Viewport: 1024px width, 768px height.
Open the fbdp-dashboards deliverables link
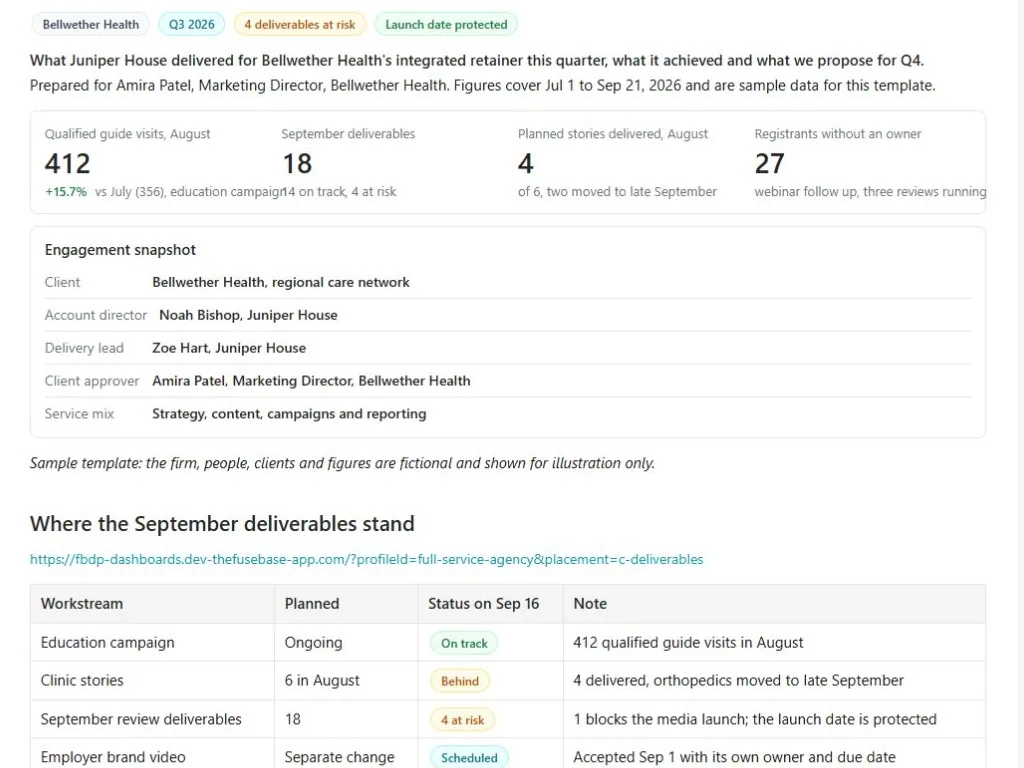(366, 560)
